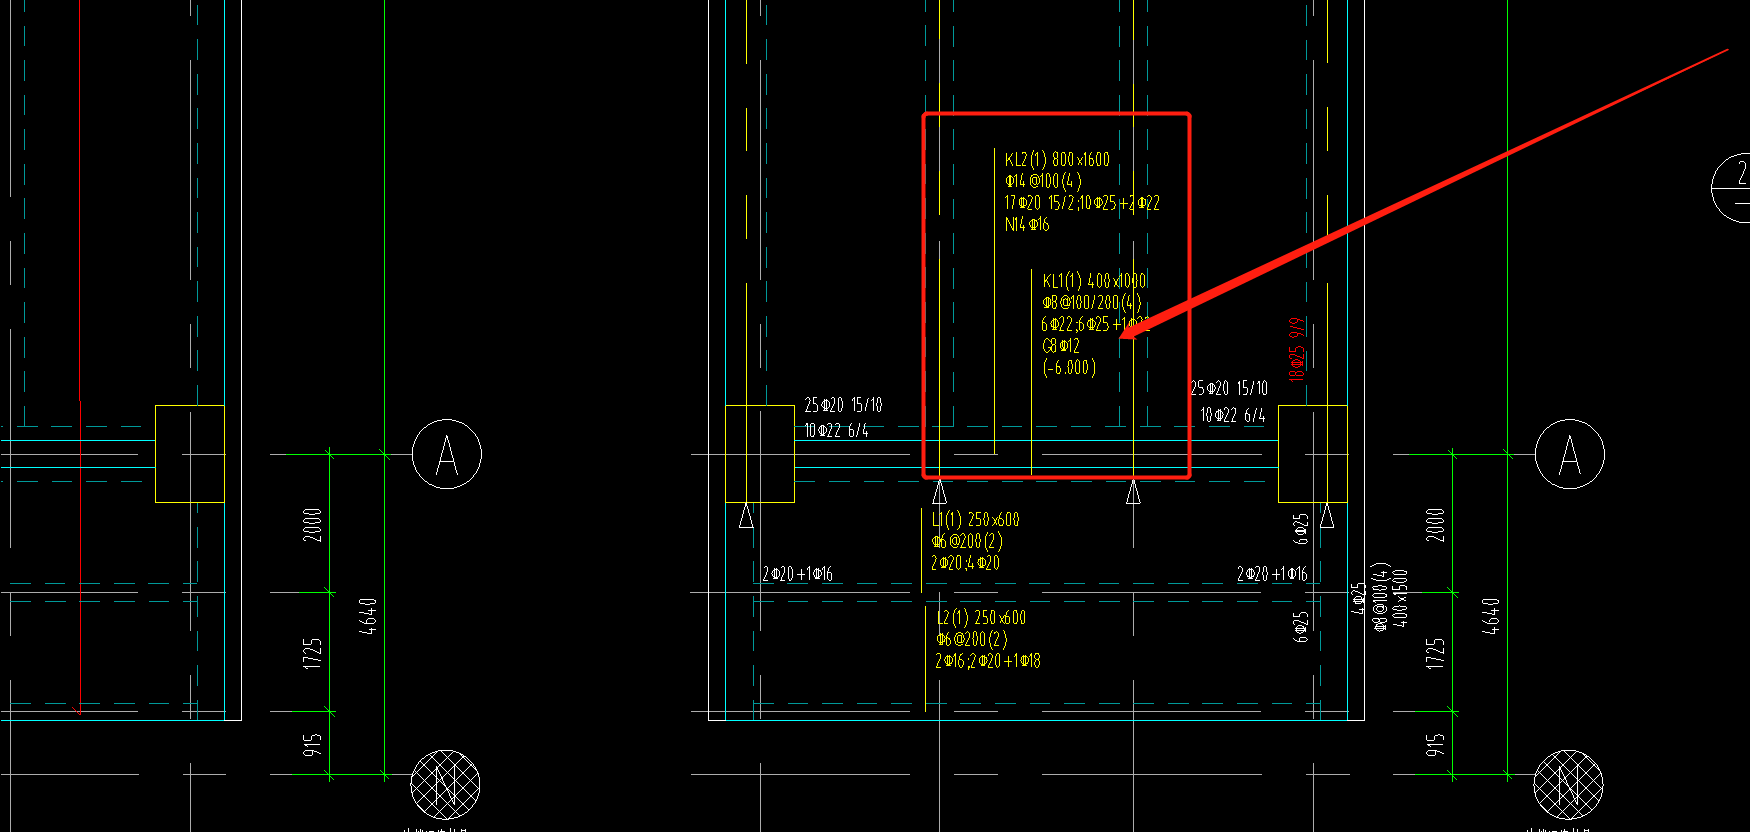Select the vertical 'Φ8@100(4)' text
The height and width of the screenshot is (832, 1750).
[x=1380, y=597]
